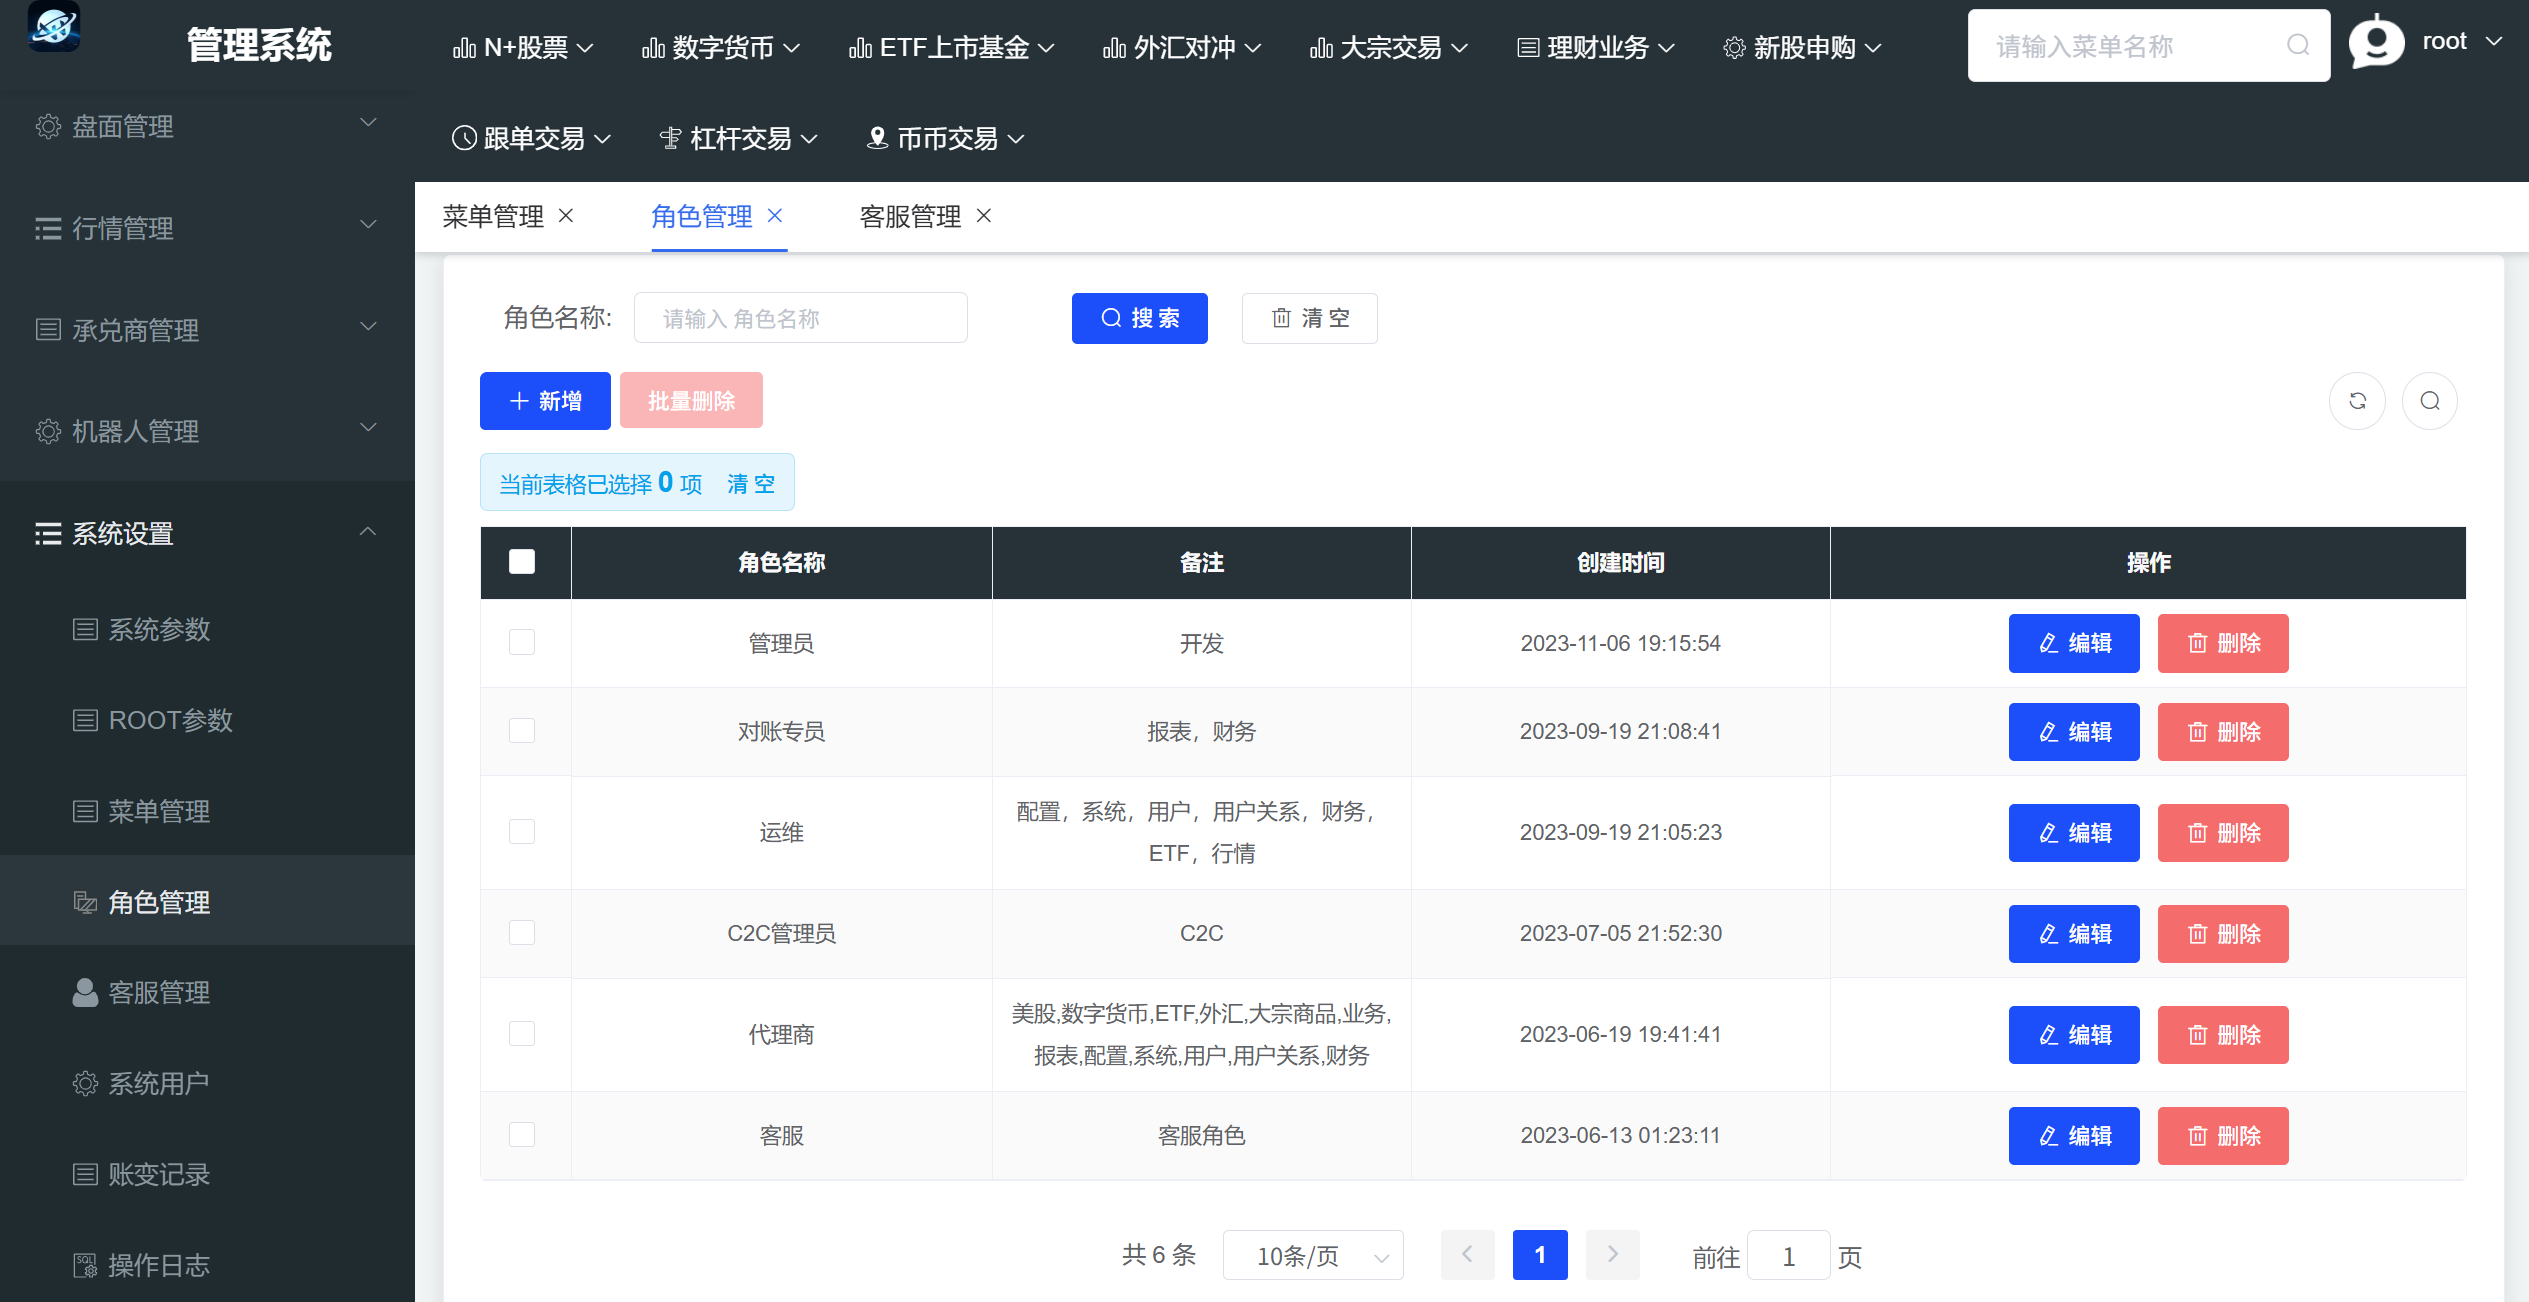This screenshot has width=2529, height=1302.
Task: Collapse the 系统设置 sidebar section
Action: [205, 533]
